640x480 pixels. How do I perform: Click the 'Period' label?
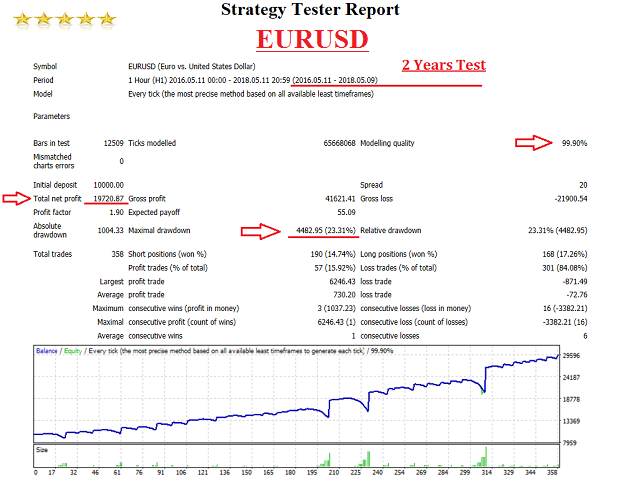[x=43, y=80]
